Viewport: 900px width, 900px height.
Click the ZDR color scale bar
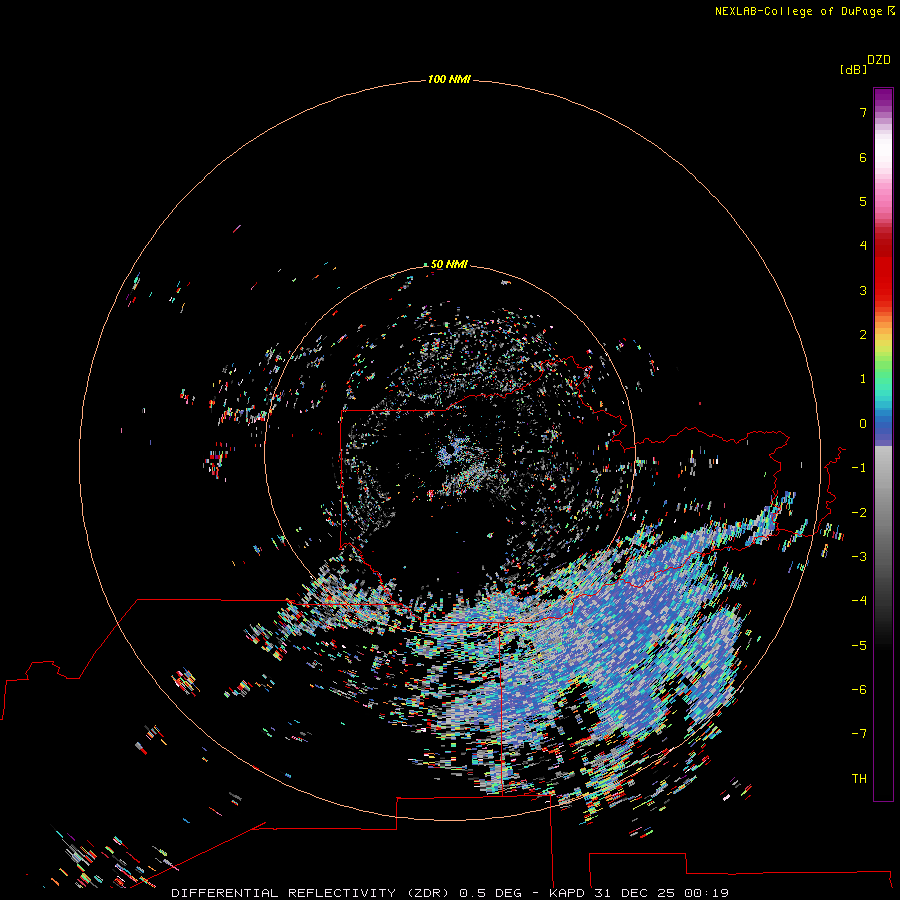pyautogui.click(x=883, y=444)
